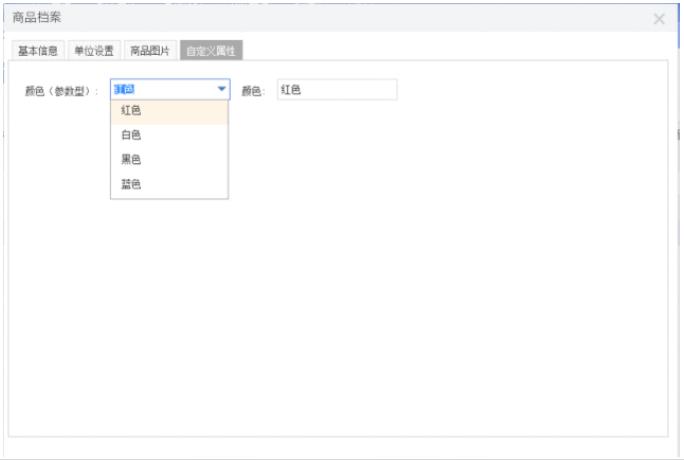This screenshot has height=460, width=684.
Task: Click the empty area of the properties panel
Action: [x=400, y=300]
